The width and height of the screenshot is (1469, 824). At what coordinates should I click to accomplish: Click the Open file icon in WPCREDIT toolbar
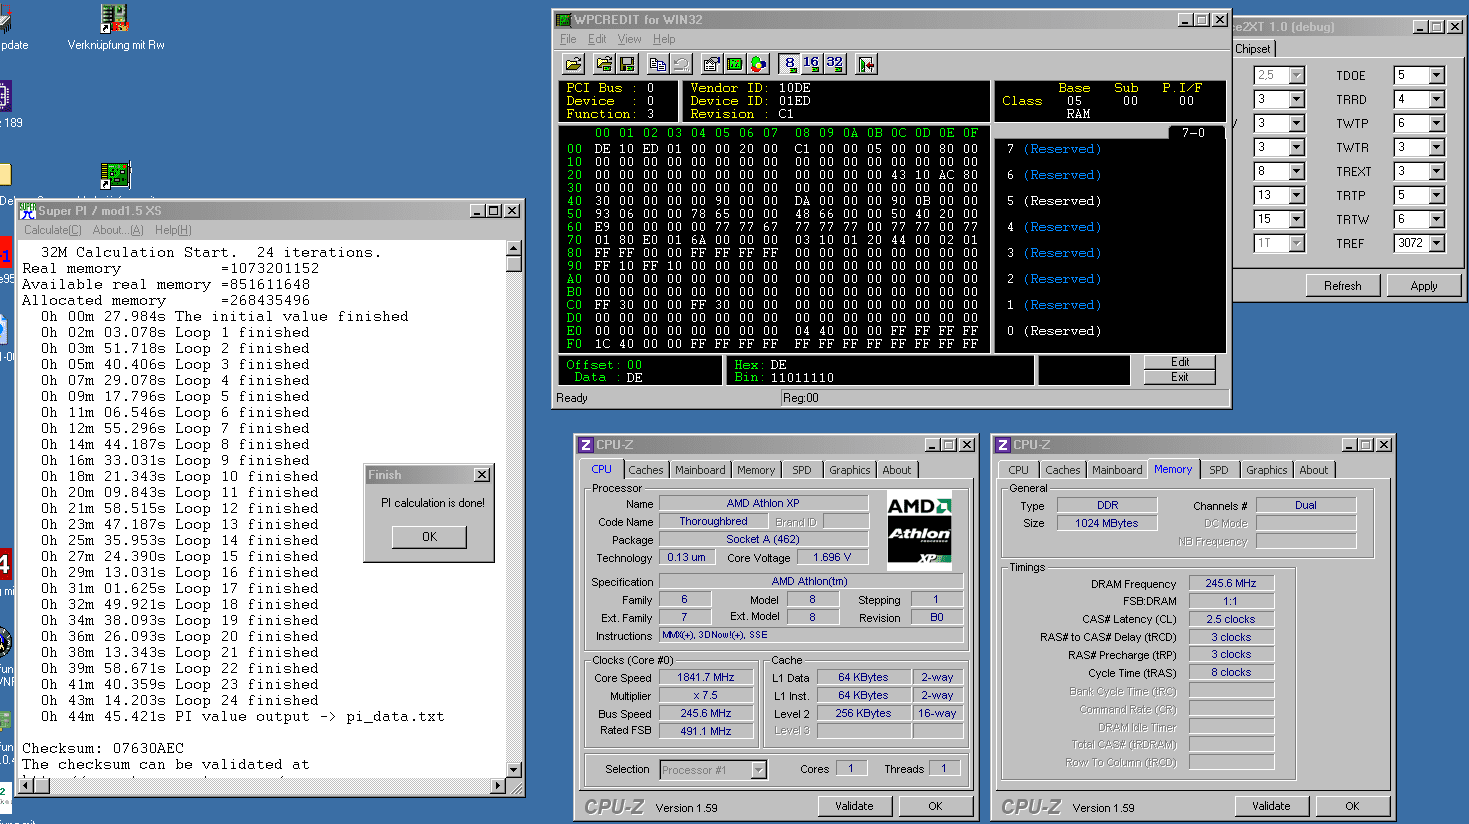coord(573,64)
